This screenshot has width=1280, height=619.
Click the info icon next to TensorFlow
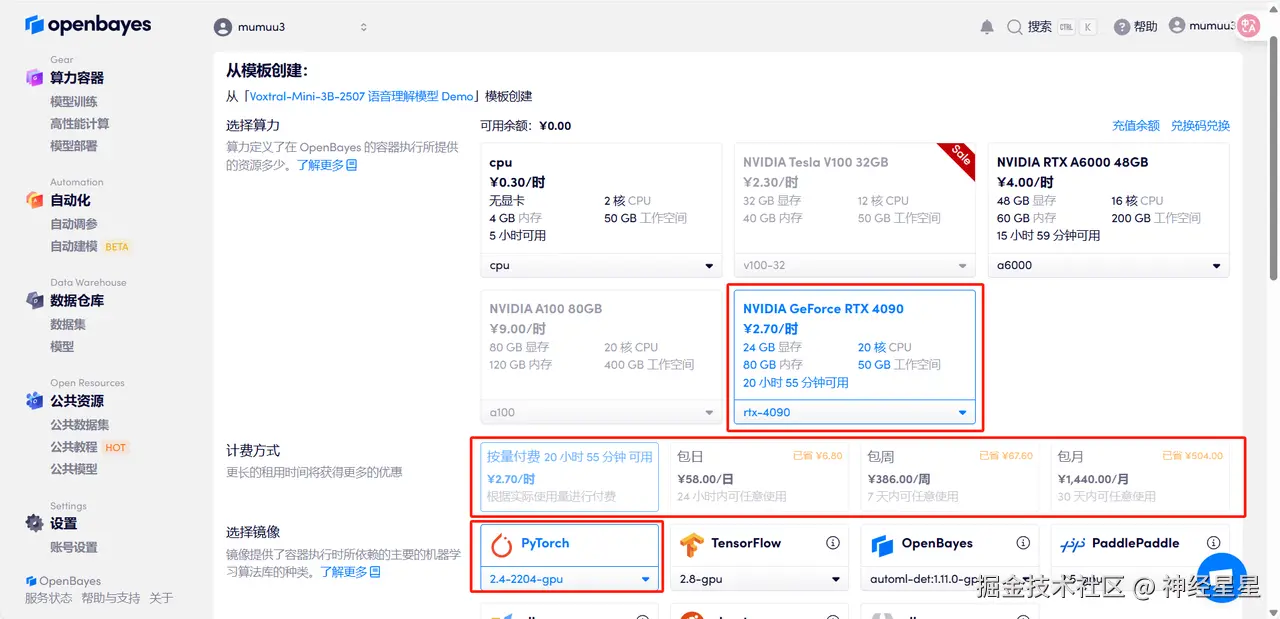[x=832, y=543]
